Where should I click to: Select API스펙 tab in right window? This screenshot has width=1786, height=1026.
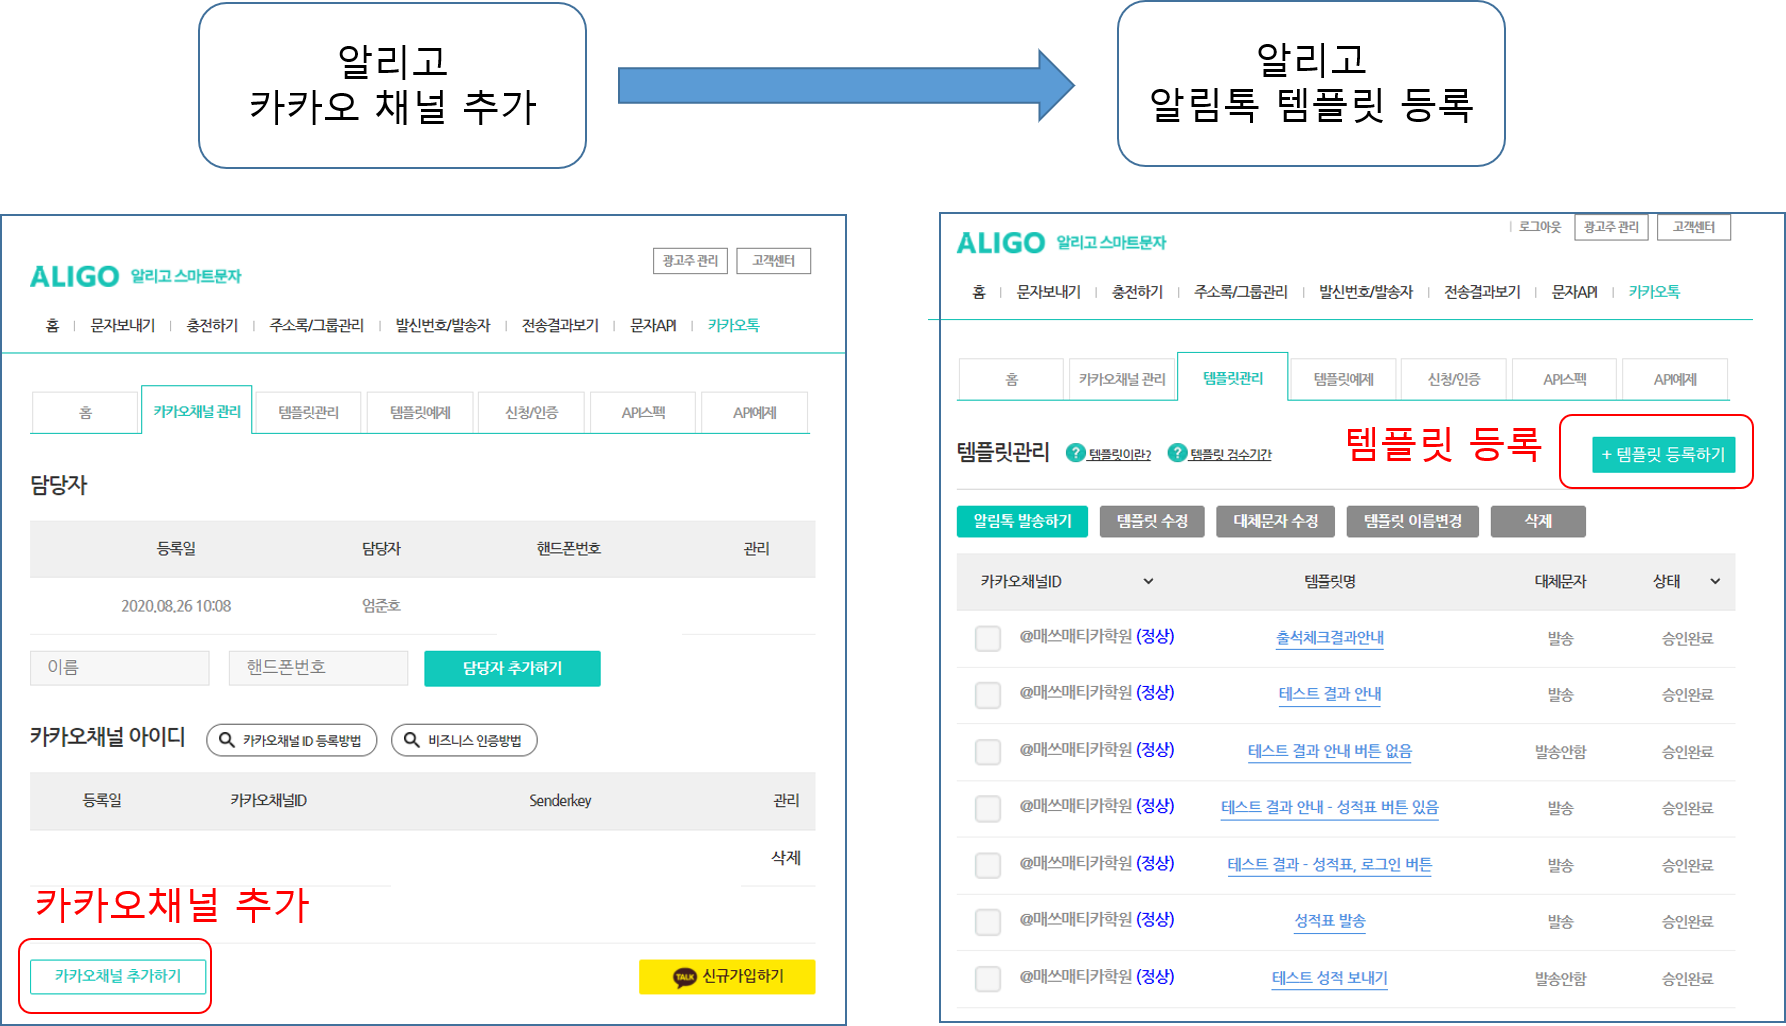point(1565,379)
